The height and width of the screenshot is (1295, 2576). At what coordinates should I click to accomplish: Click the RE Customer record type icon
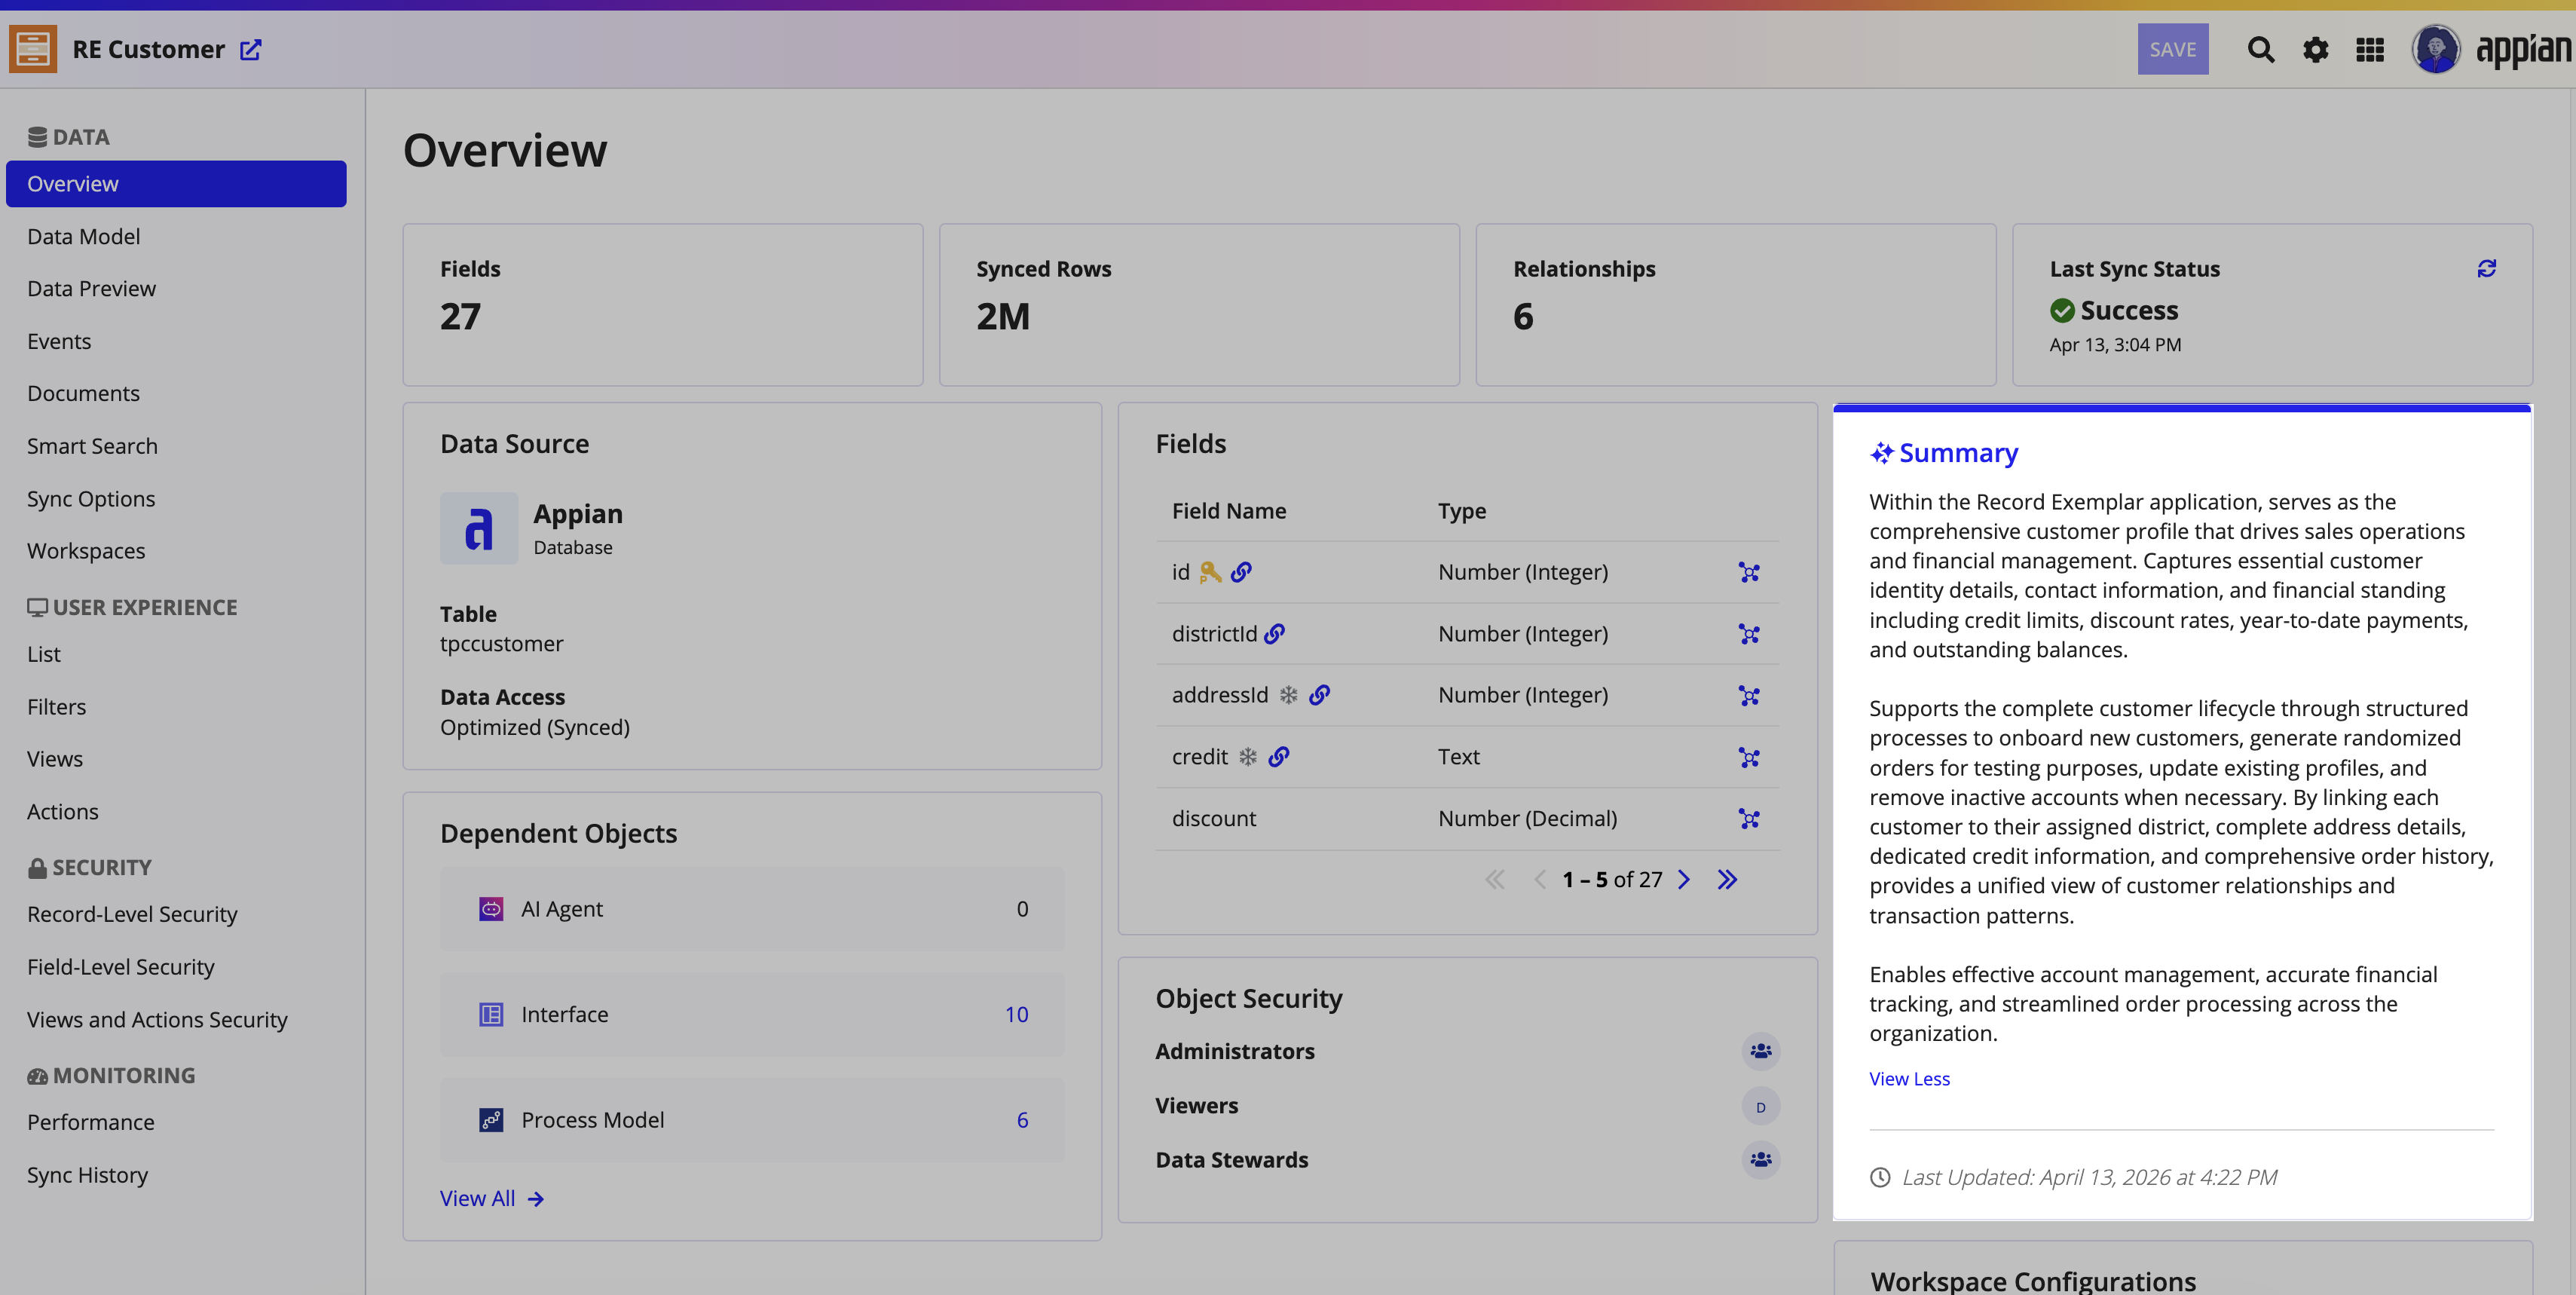33,49
